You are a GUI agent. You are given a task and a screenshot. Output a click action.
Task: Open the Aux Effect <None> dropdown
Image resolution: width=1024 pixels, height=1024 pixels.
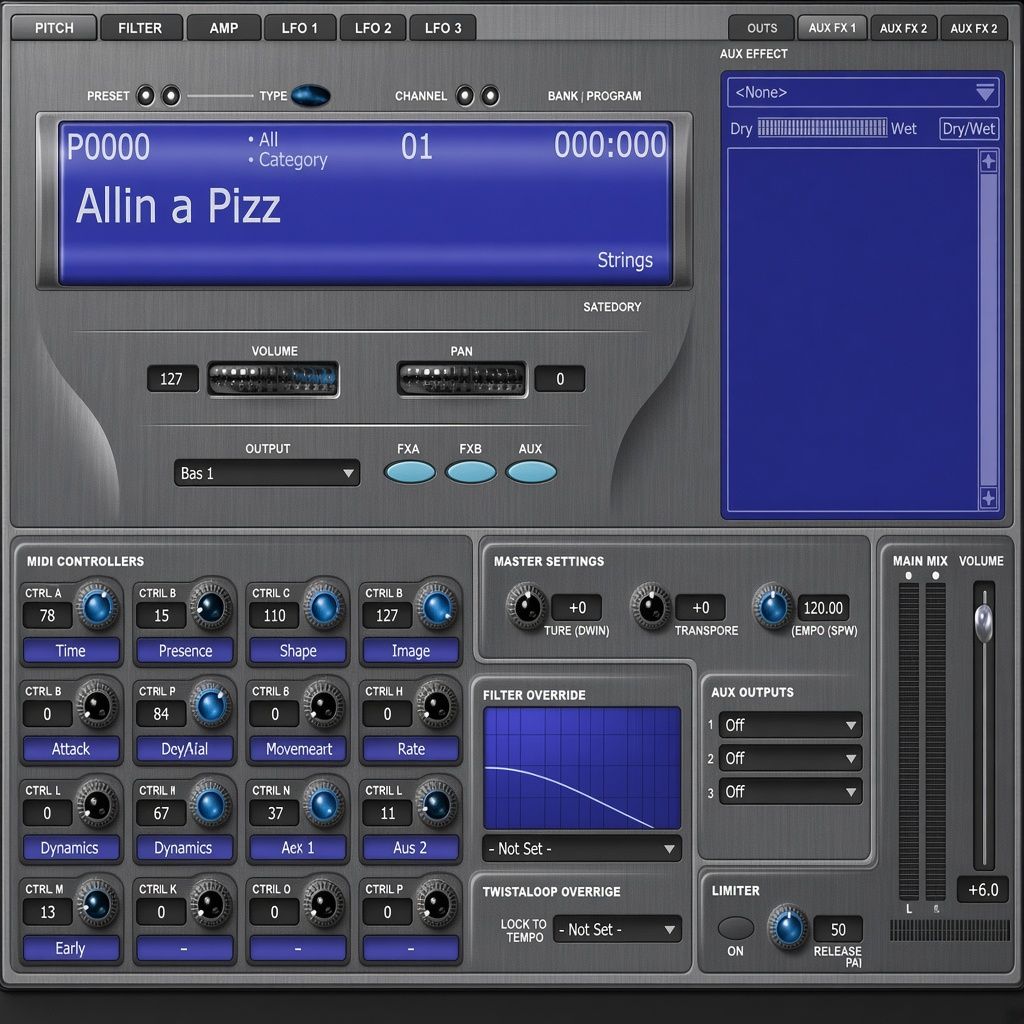(862, 93)
